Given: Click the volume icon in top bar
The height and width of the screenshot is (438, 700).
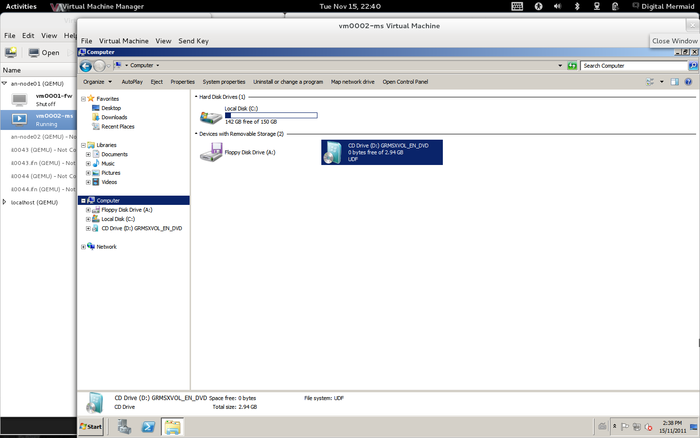Looking at the screenshot, I should point(557,6).
